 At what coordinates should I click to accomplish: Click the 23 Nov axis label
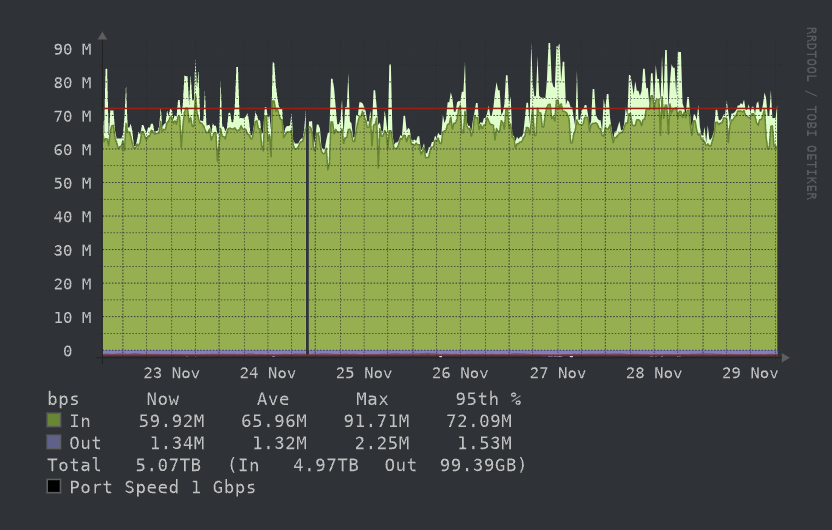[x=171, y=373]
